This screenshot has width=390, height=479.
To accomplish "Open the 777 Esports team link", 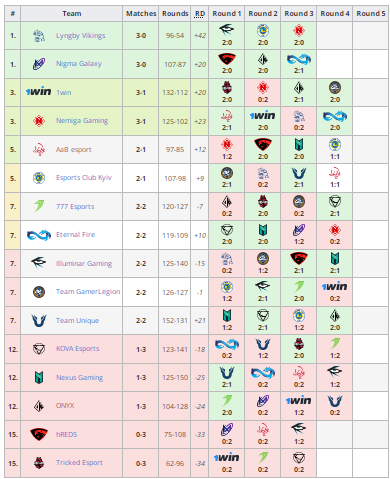I will [75, 207].
